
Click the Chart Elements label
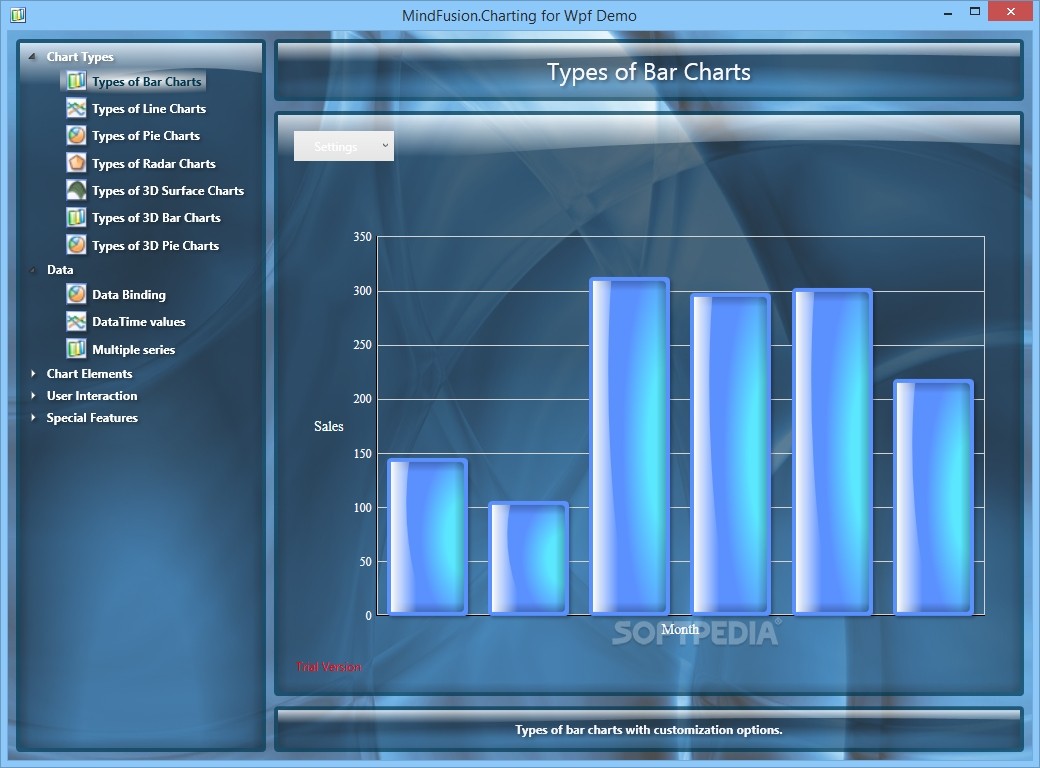pyautogui.click(x=90, y=374)
